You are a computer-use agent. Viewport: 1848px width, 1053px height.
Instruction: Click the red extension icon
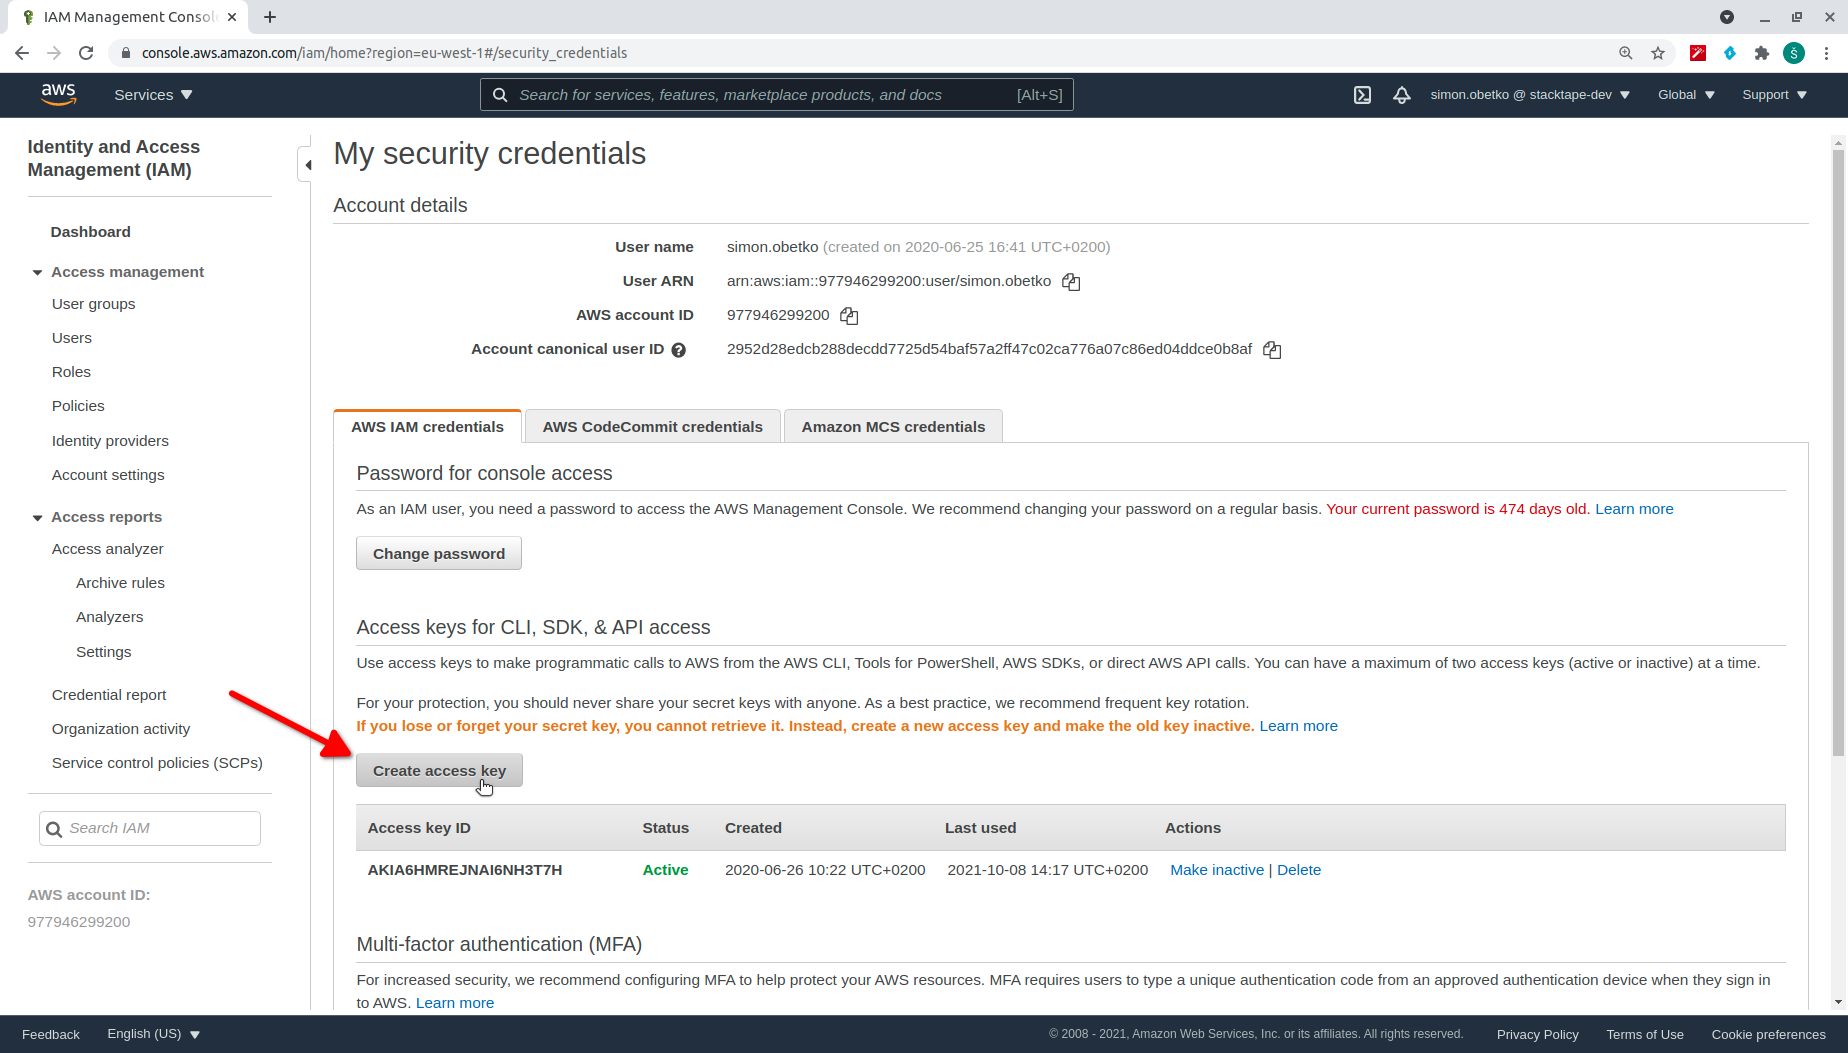coord(1698,53)
